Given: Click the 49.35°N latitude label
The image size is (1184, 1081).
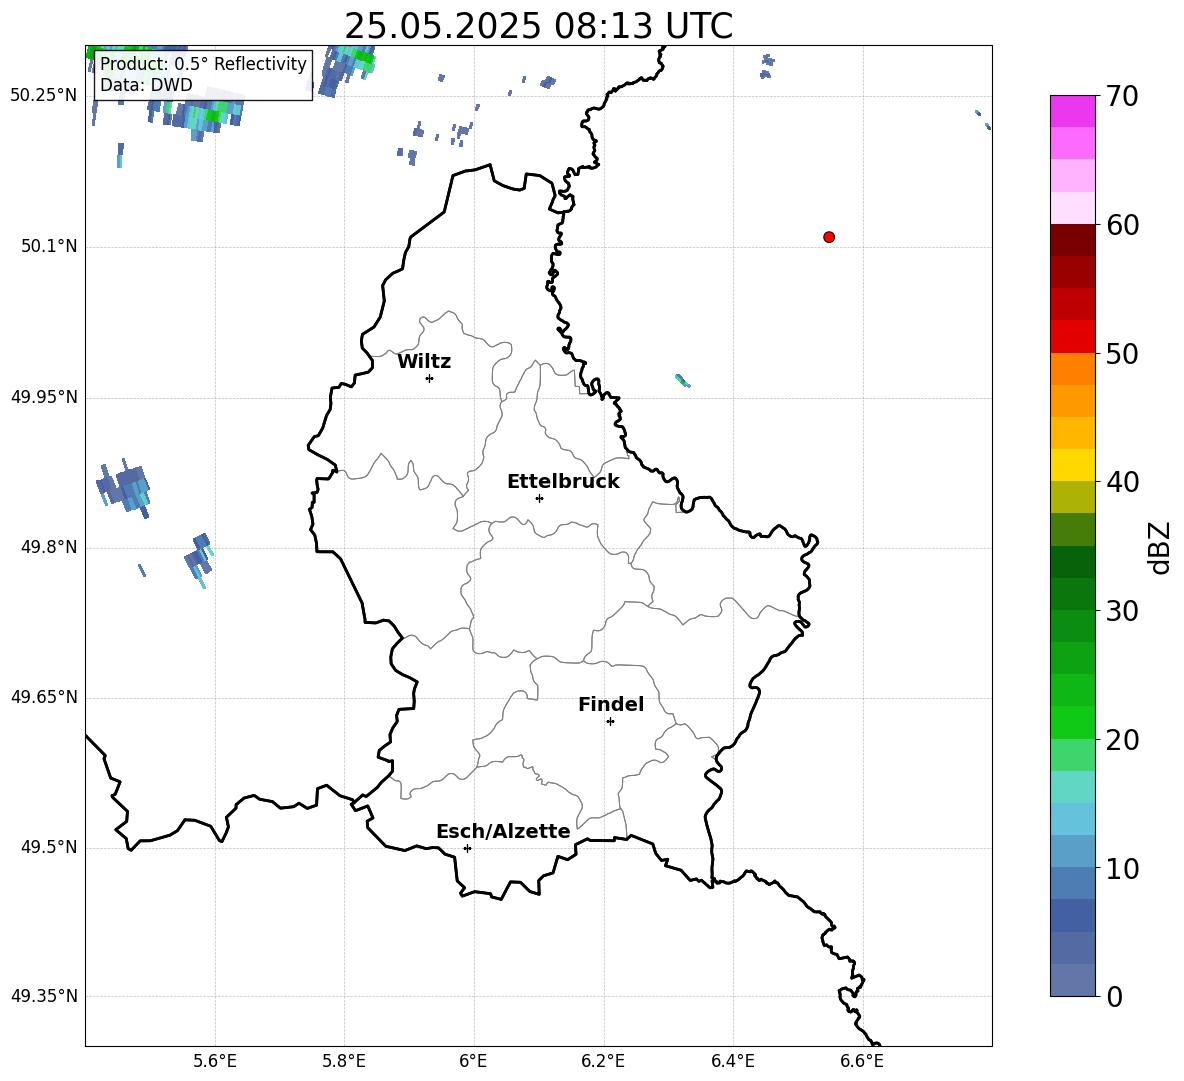Looking at the screenshot, I should (x=44, y=996).
